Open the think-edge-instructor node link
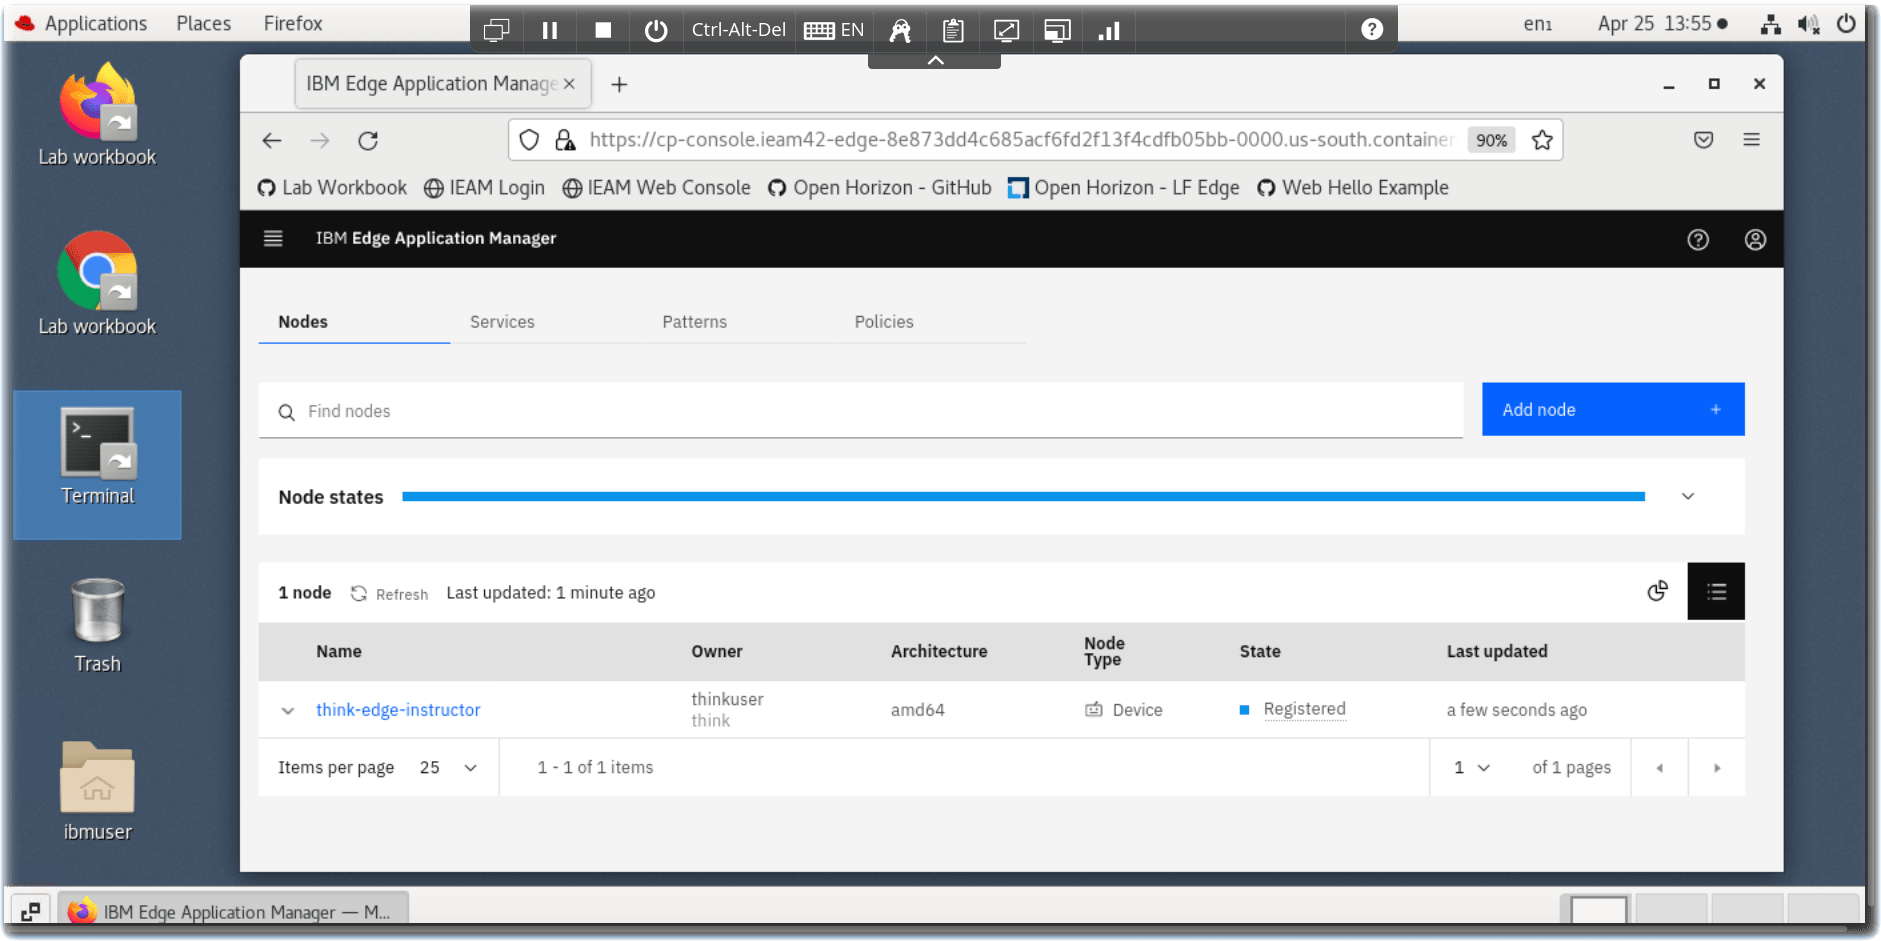1881x941 pixels. [x=398, y=710]
